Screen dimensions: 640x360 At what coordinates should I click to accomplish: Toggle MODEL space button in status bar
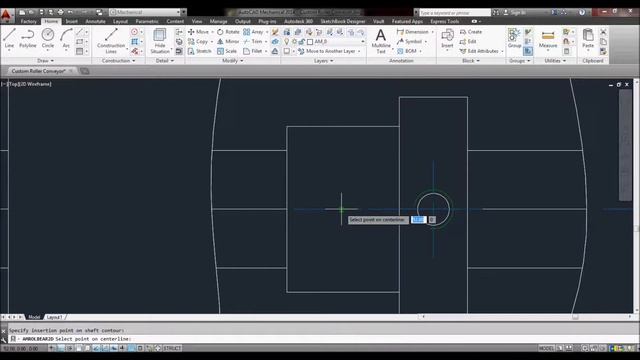click(546, 348)
